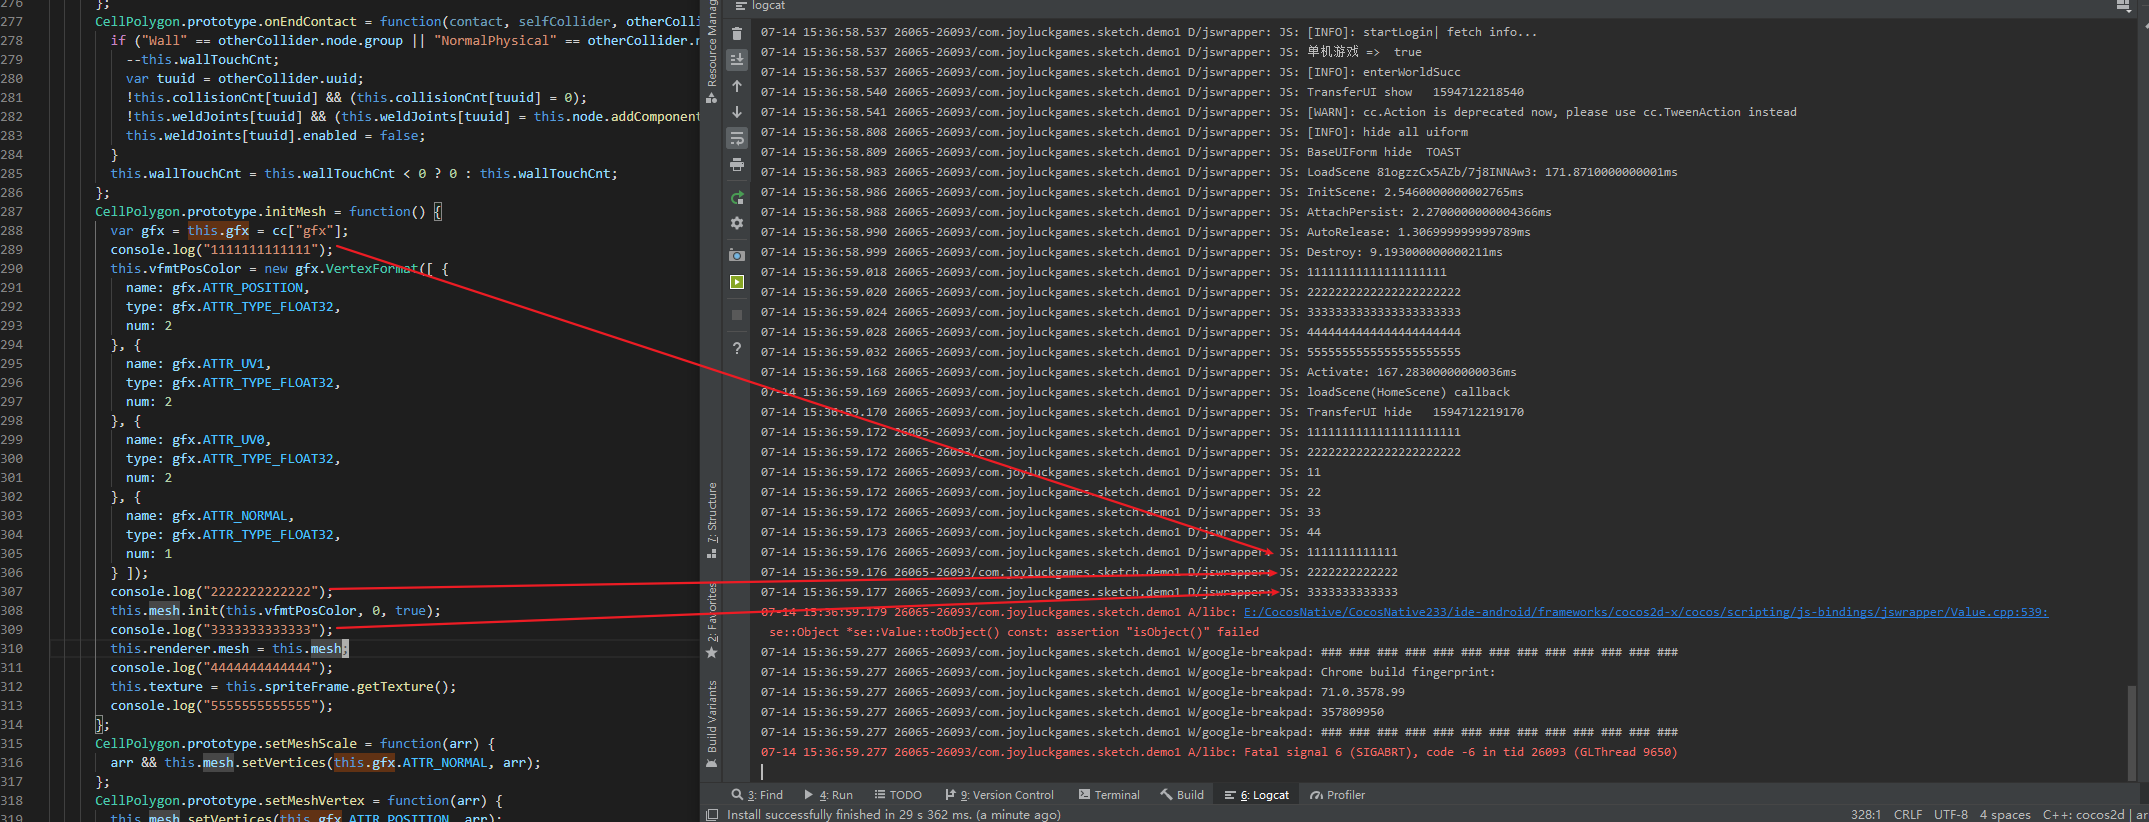The width and height of the screenshot is (2149, 822).
Task: Open the Resource Manager side panel
Action: pyautogui.click(x=712, y=52)
